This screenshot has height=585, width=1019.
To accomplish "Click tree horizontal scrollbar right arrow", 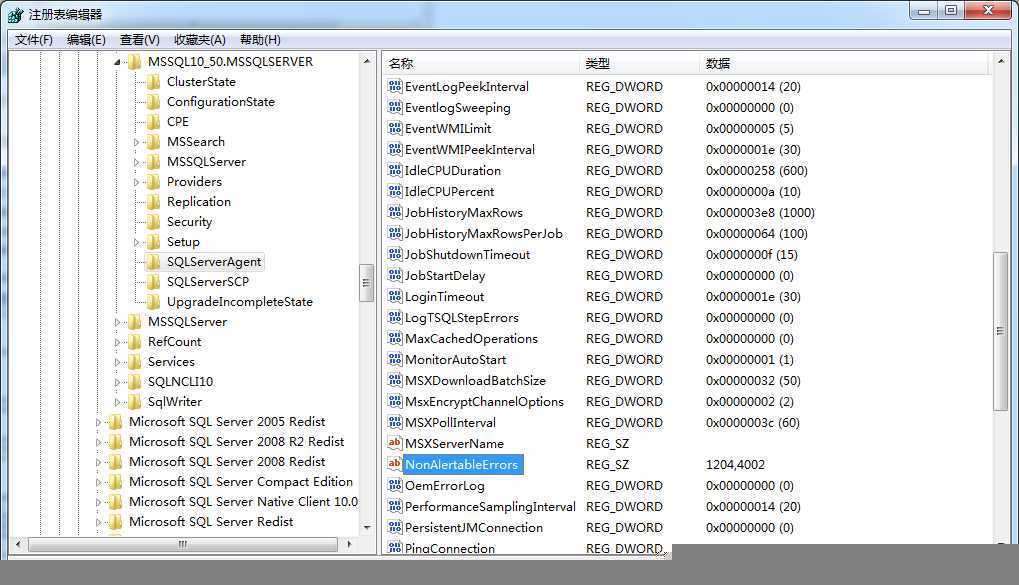I will click(x=349, y=544).
